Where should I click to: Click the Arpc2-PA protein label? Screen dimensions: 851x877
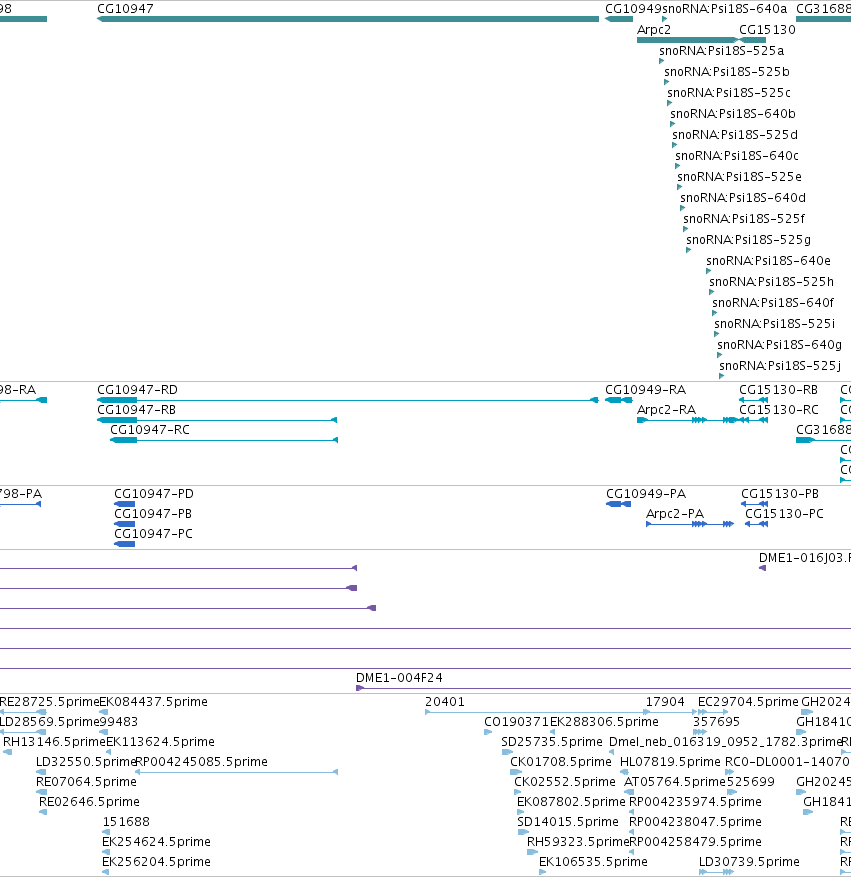[x=675, y=514]
